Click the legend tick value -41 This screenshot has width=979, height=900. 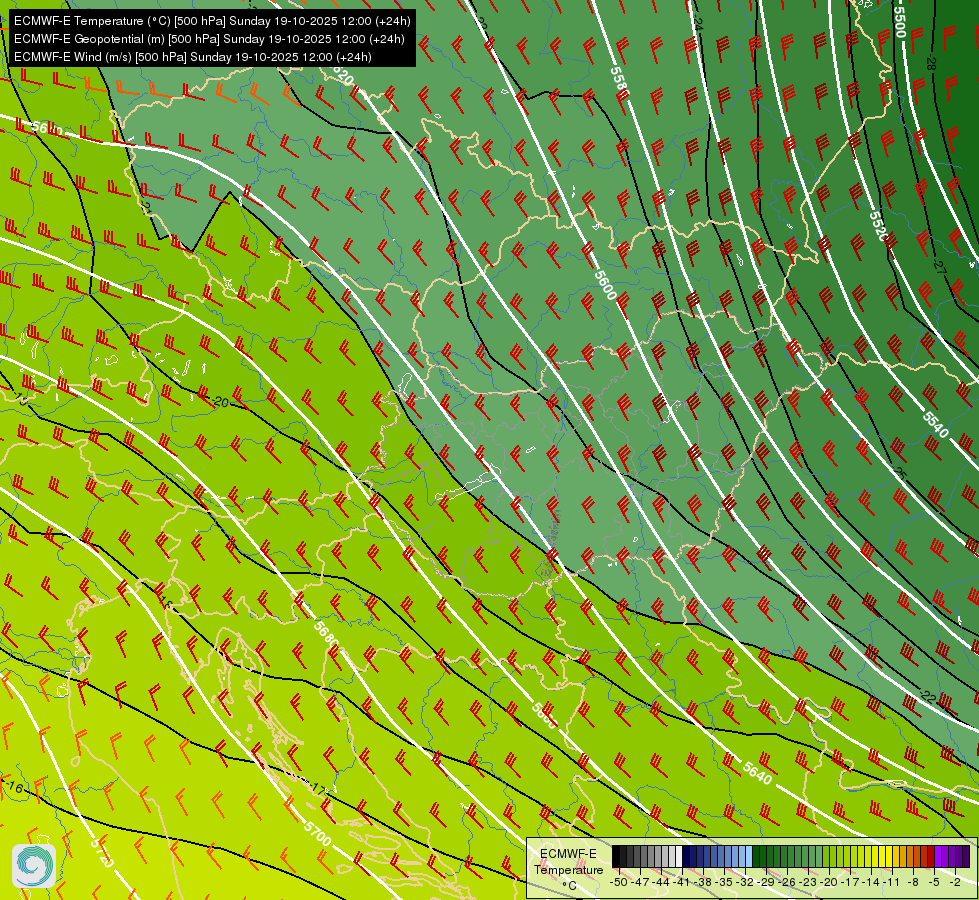click(683, 882)
